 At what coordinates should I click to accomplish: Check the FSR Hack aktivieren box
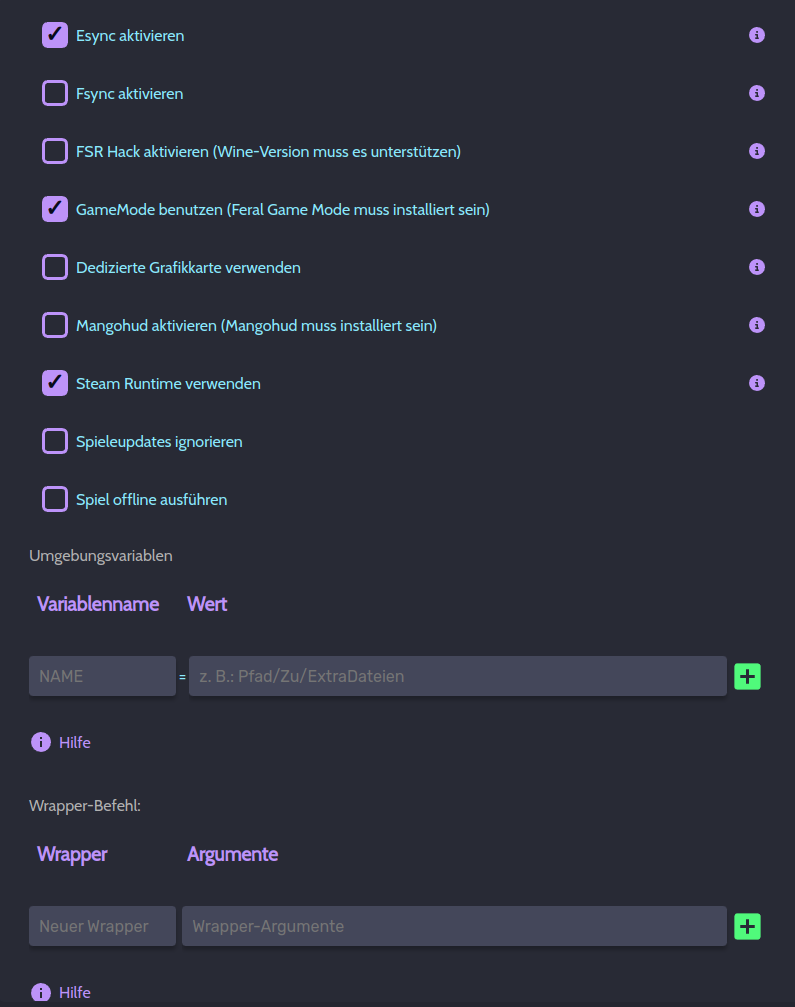55,152
